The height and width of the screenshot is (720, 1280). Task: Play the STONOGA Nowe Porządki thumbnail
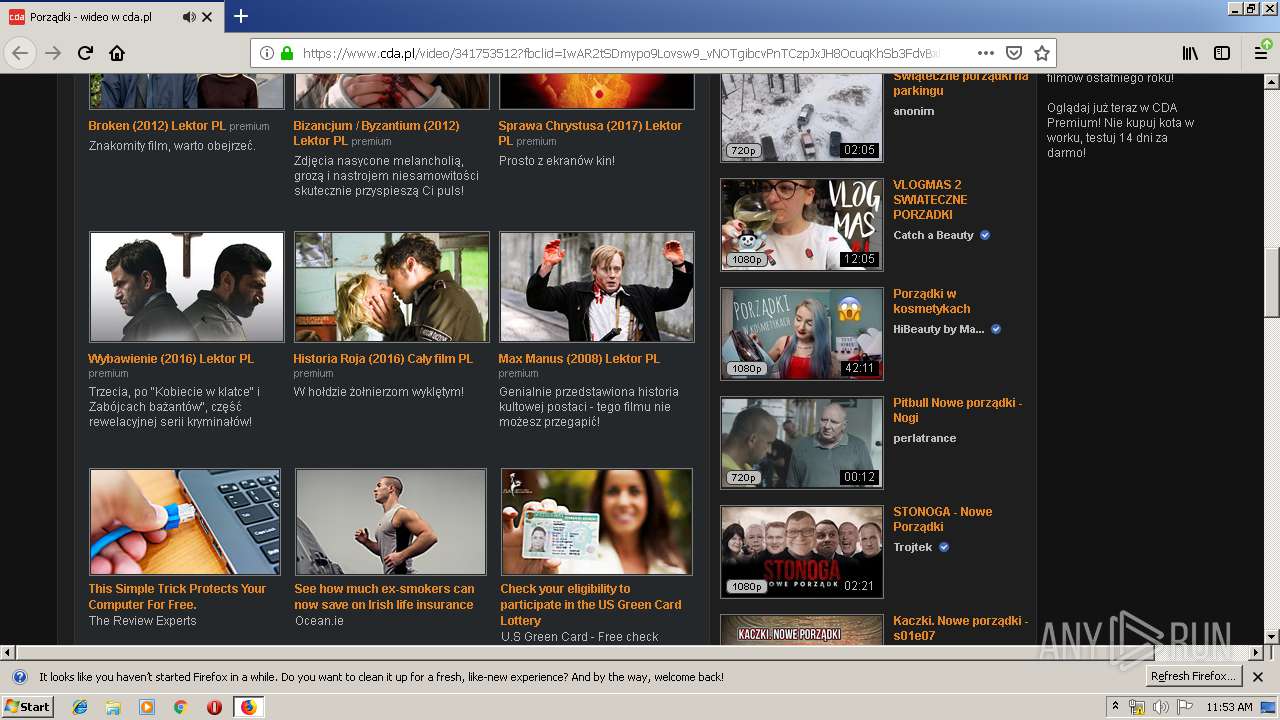(802, 552)
